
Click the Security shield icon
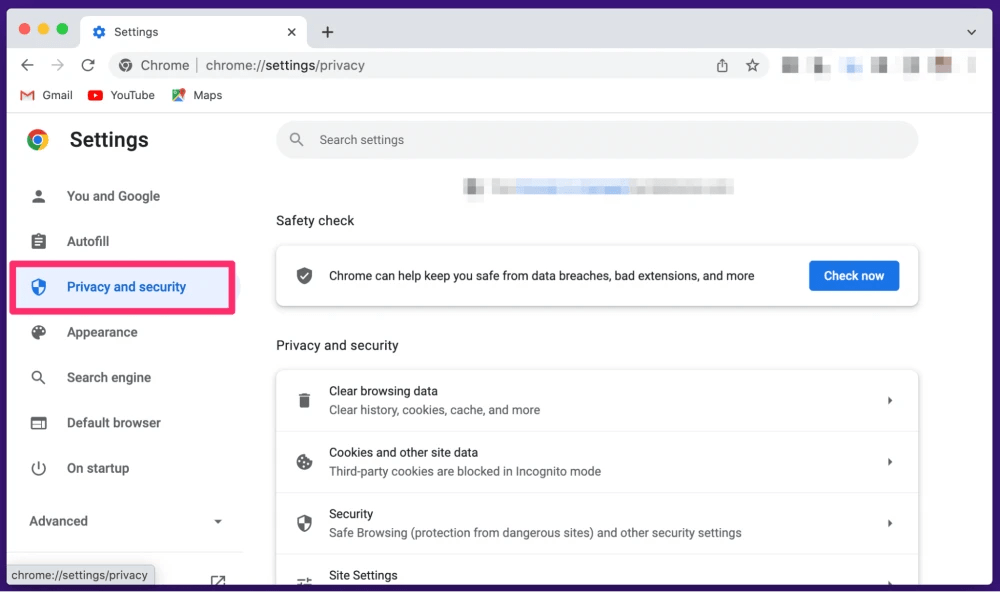tap(304, 523)
